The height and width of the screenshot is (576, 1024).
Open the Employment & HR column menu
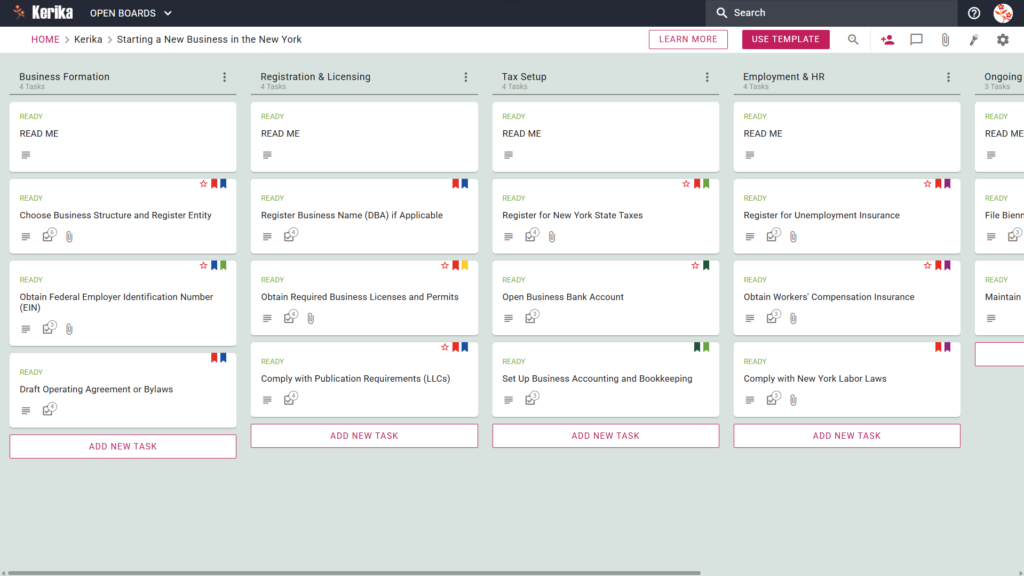[948, 77]
